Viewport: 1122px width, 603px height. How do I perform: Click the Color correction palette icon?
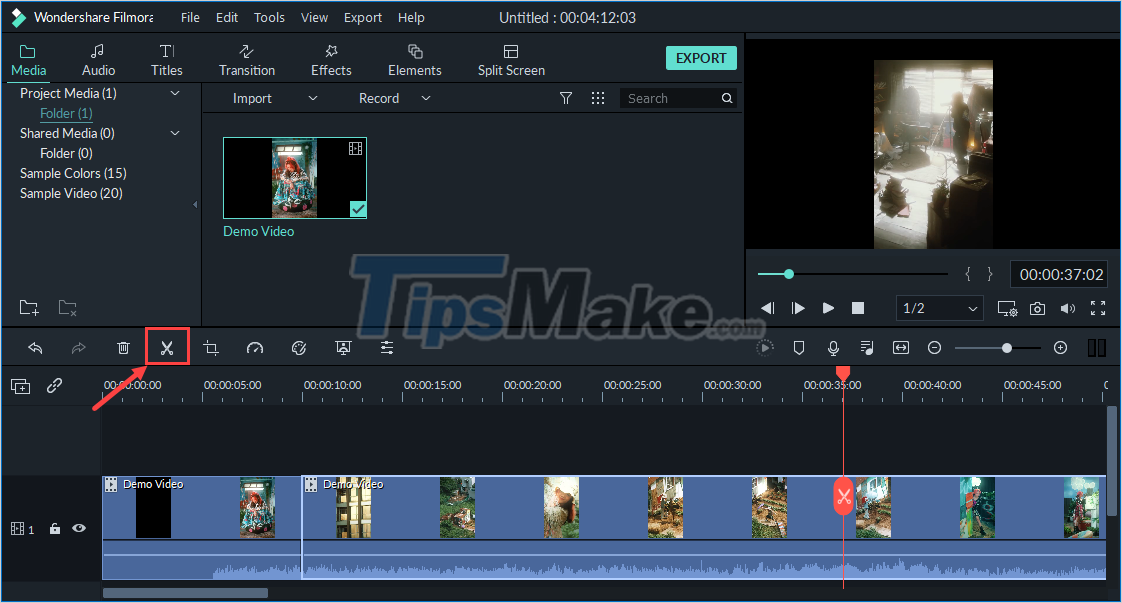[x=298, y=347]
